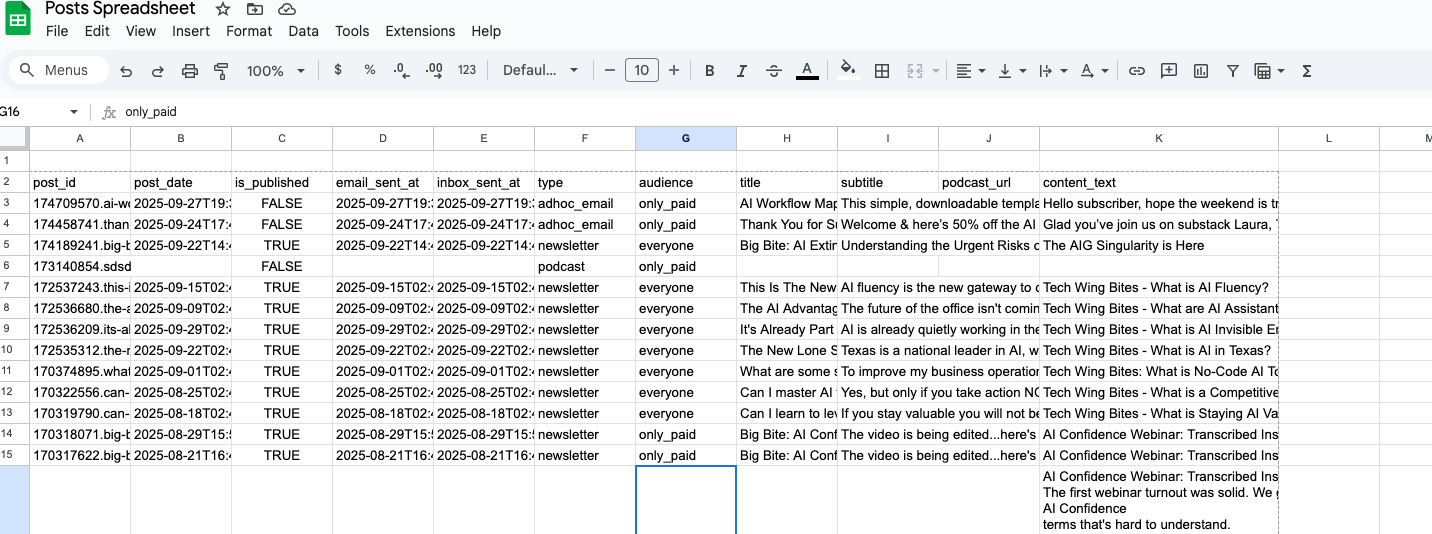
Task: Click the select all corner box
Action: [15, 139]
